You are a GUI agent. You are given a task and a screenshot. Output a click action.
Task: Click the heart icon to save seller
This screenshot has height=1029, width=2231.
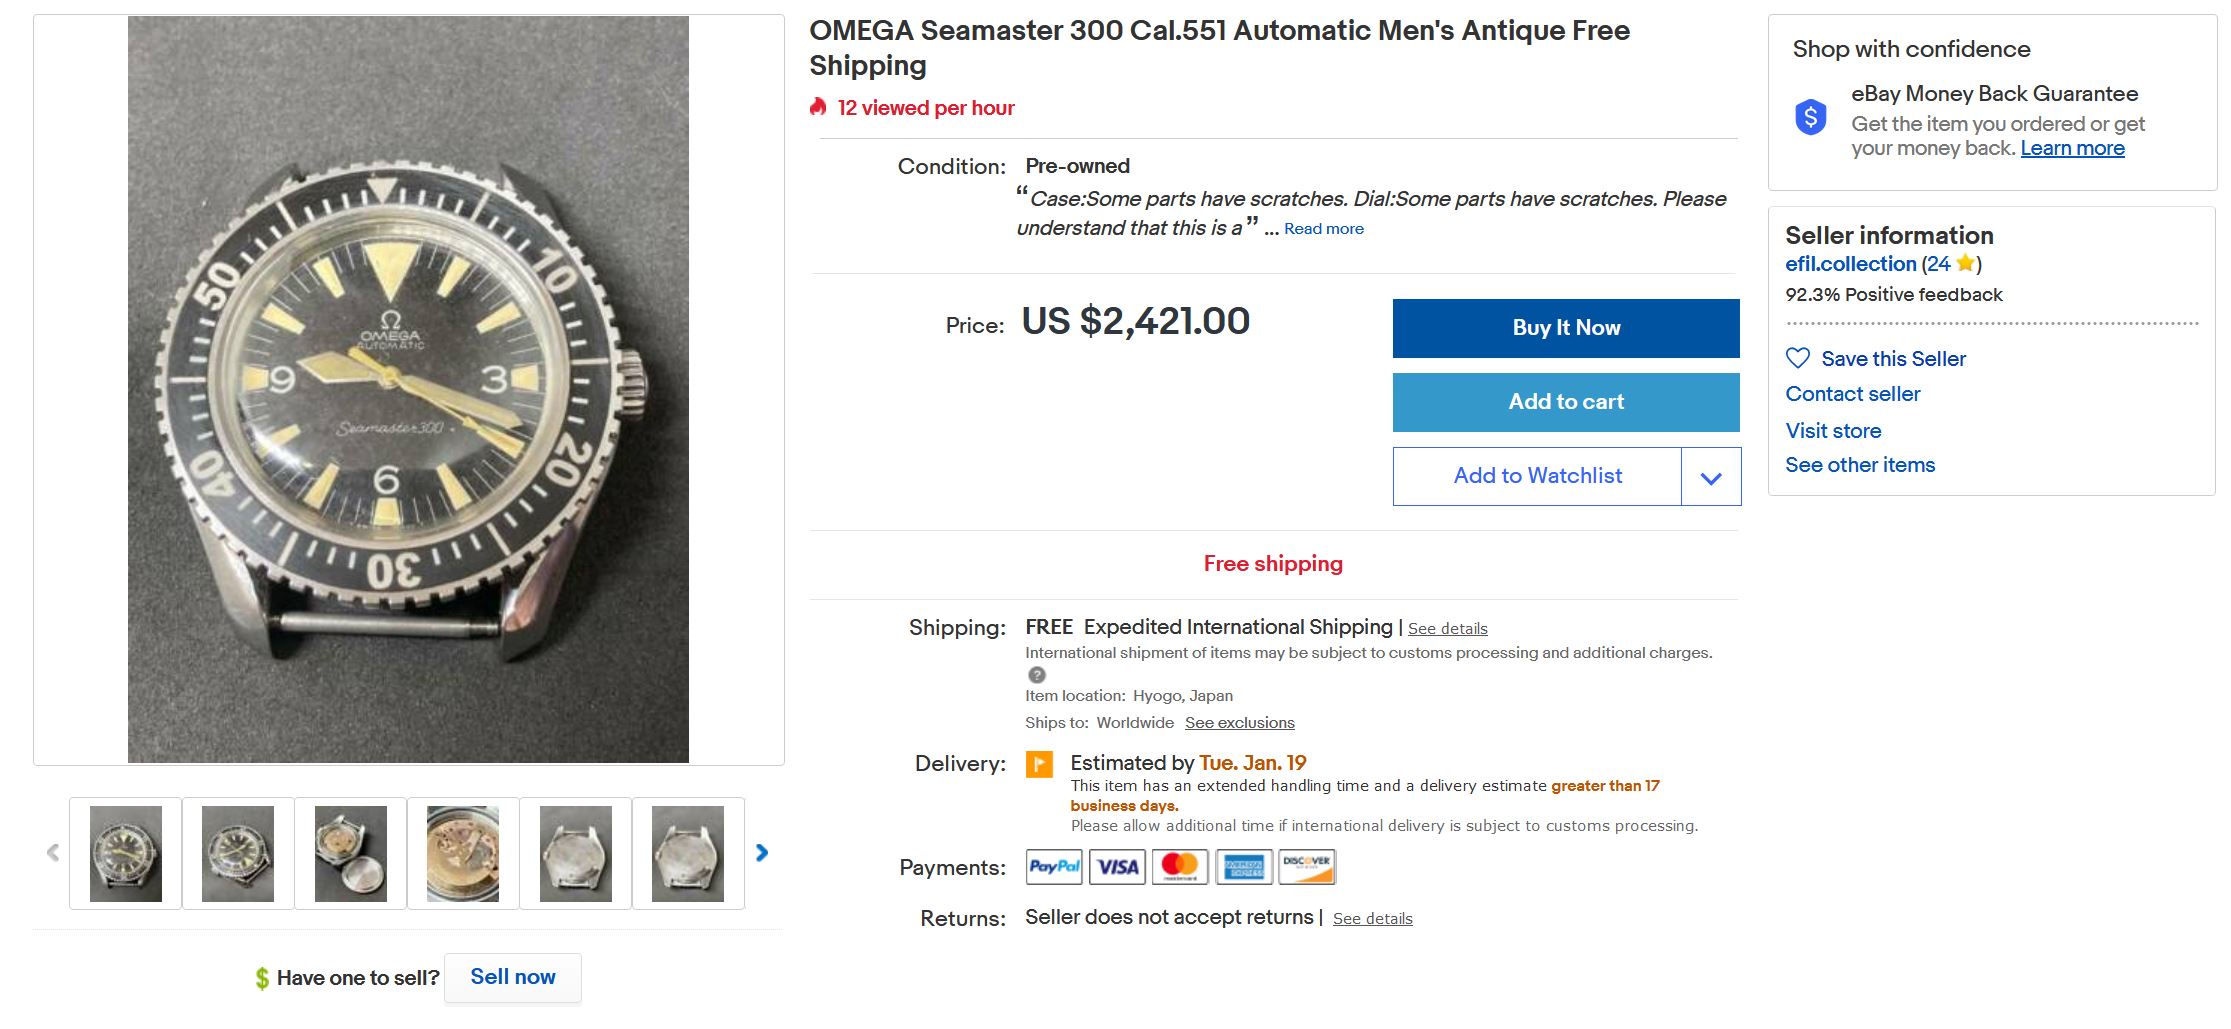pos(1798,358)
